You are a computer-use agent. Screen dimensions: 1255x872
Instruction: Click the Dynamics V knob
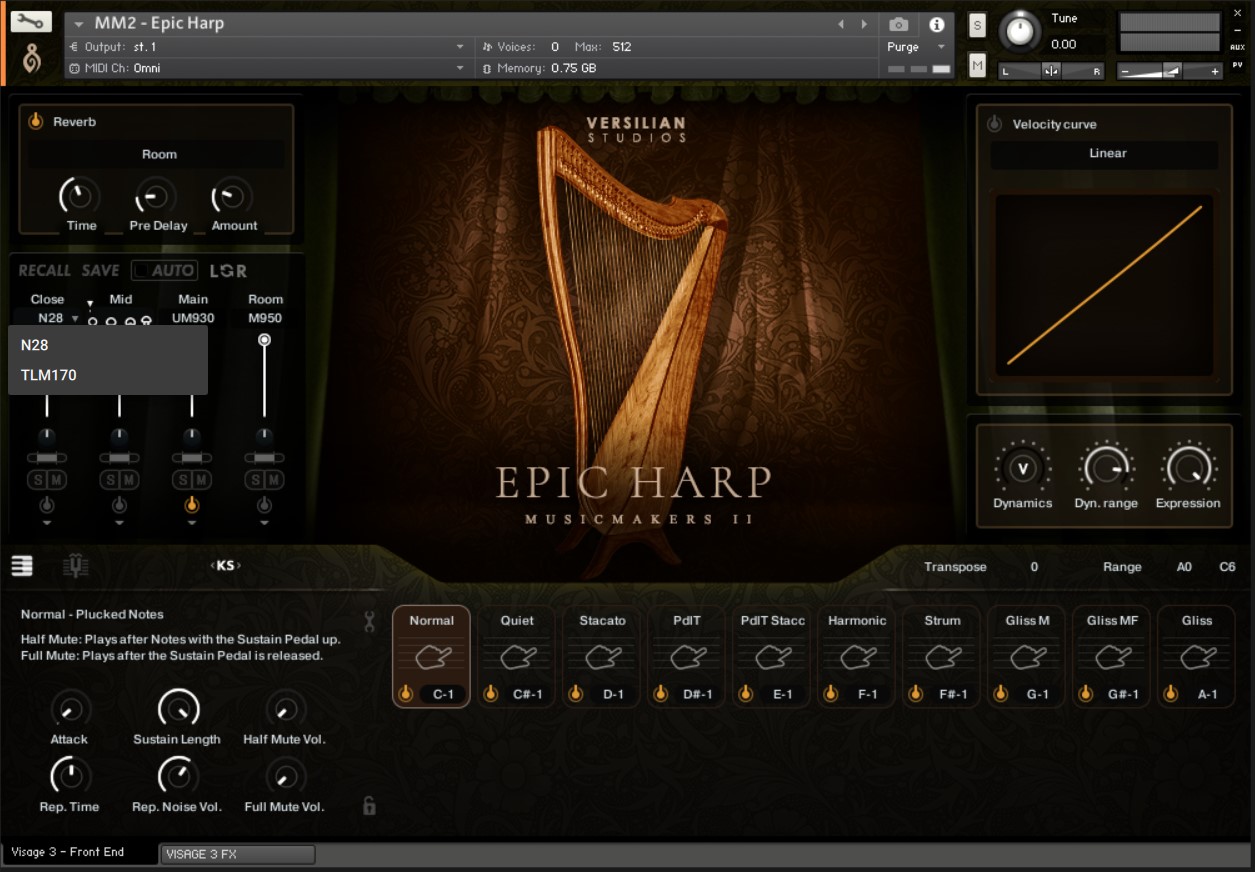click(1022, 468)
